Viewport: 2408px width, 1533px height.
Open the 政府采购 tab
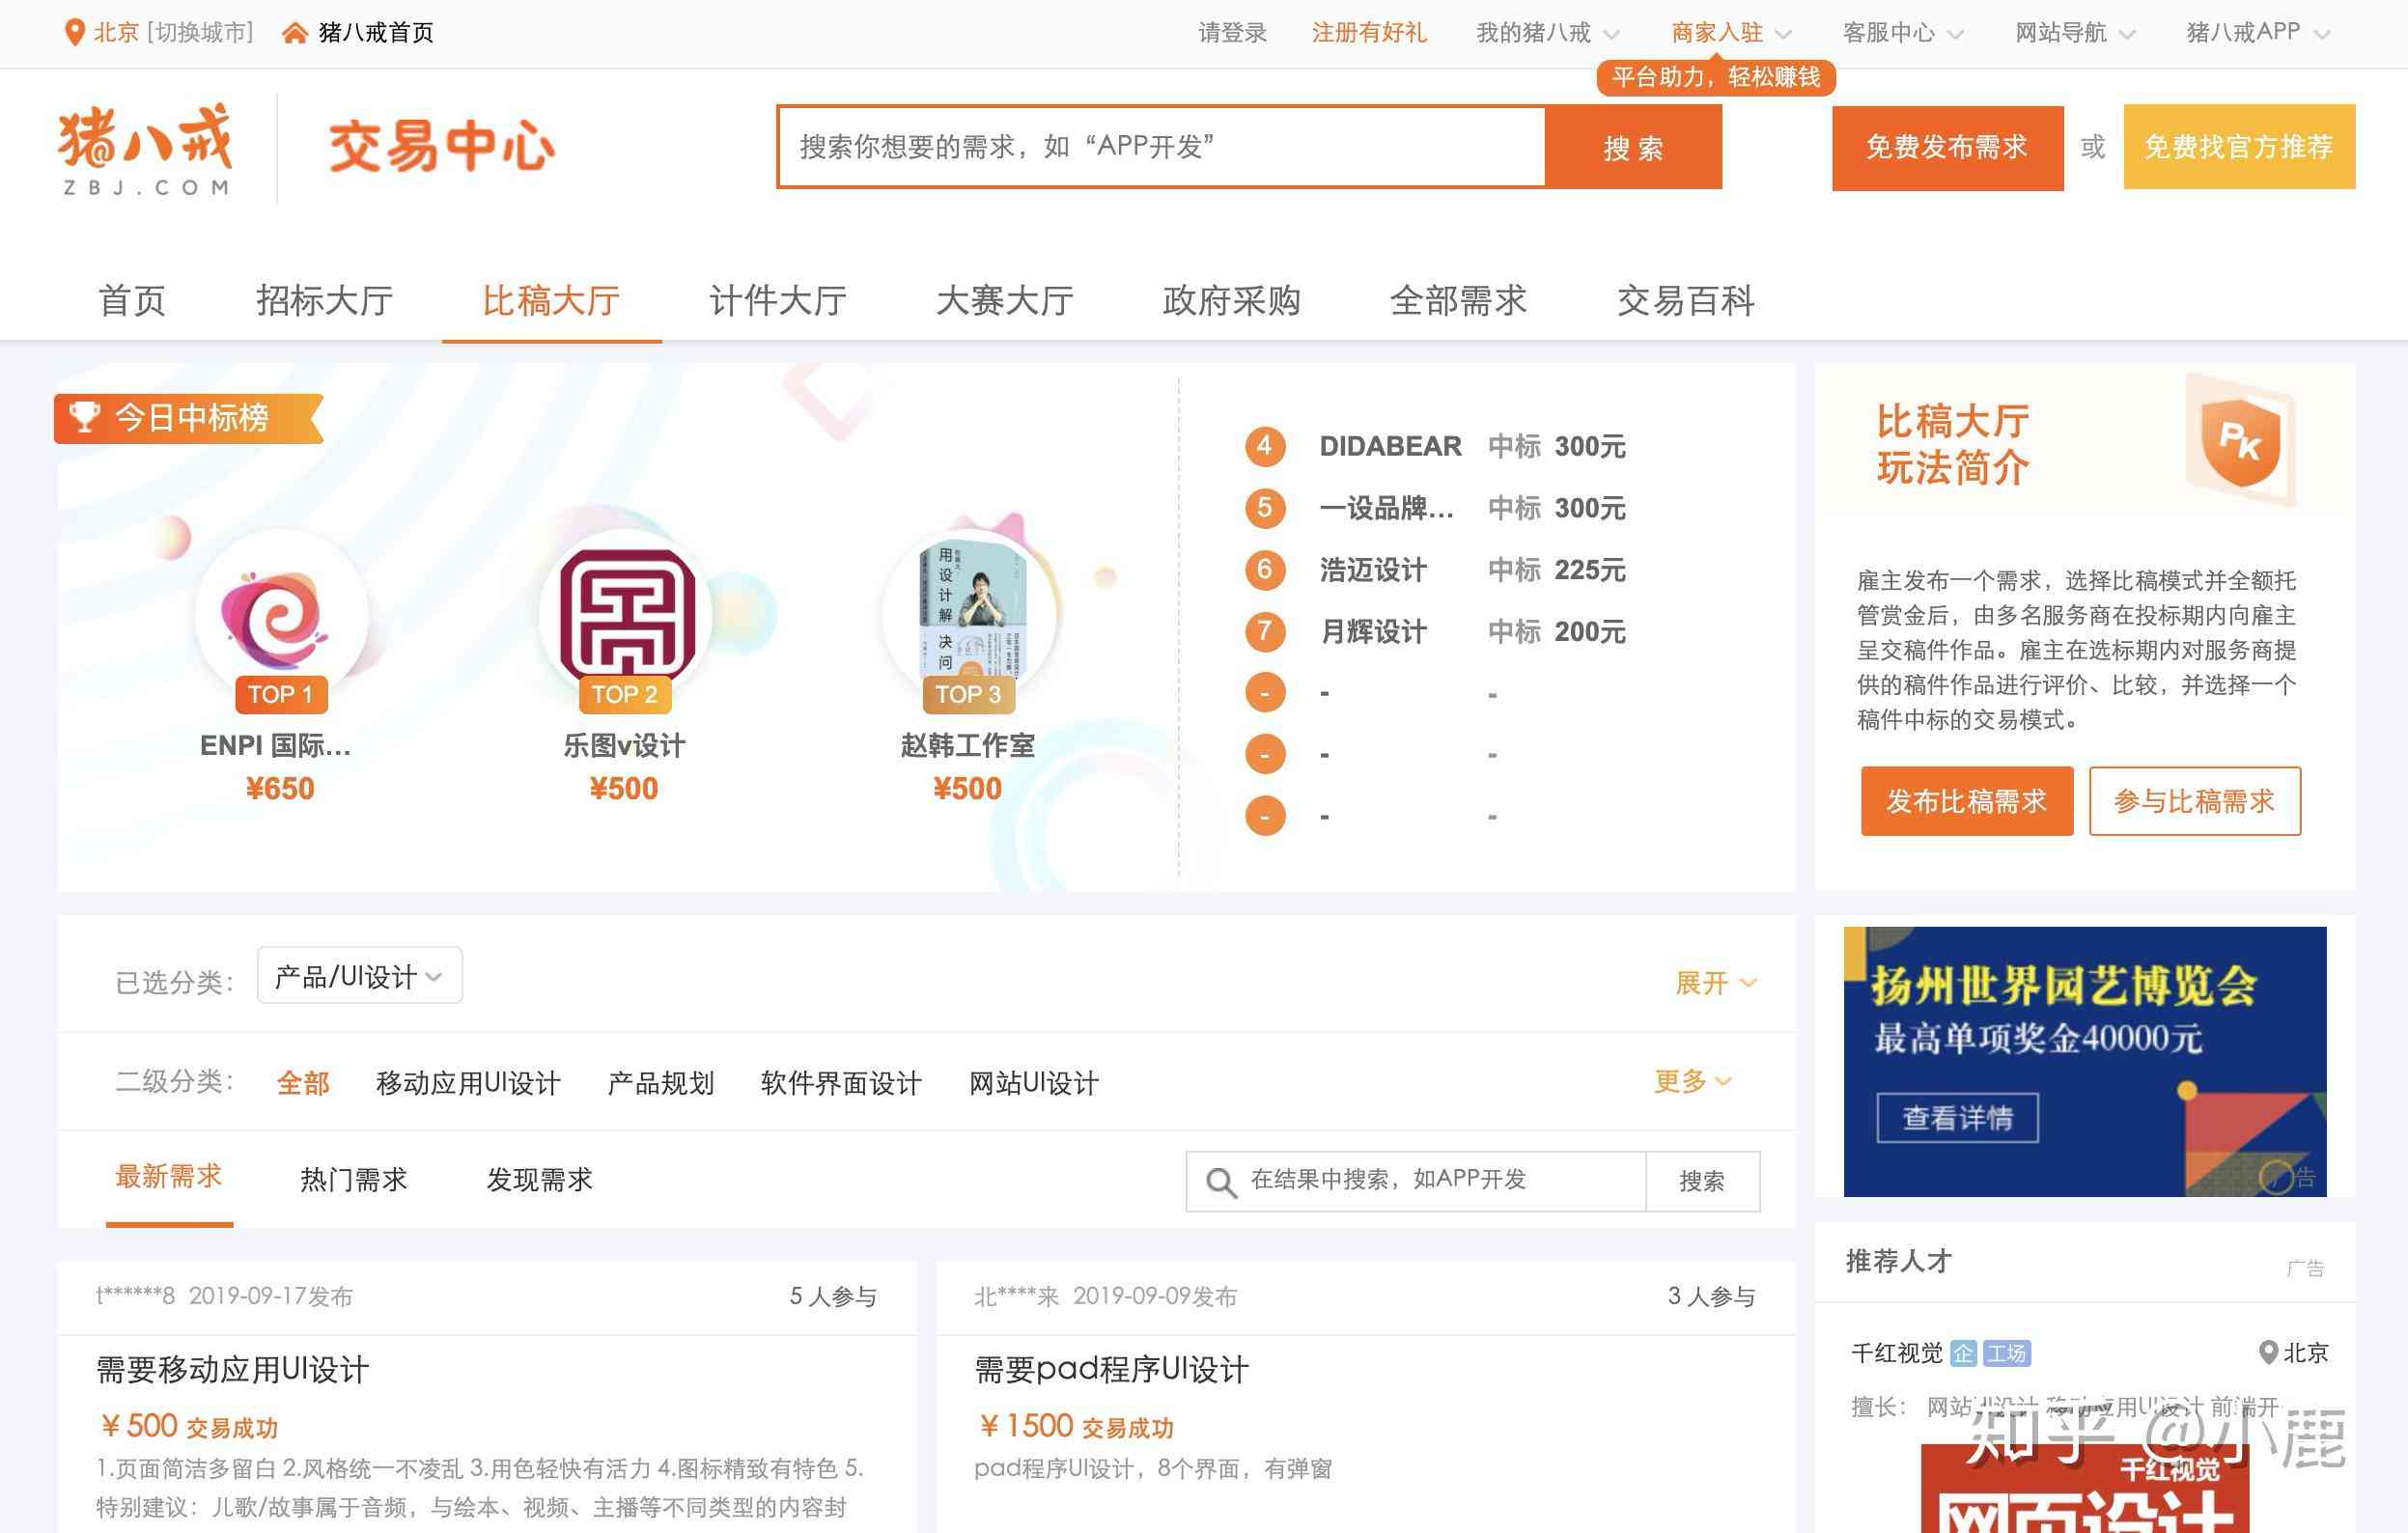1232,300
